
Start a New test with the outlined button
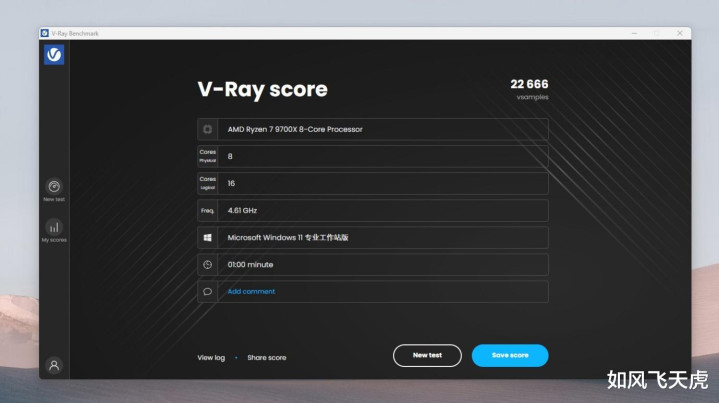tap(427, 355)
